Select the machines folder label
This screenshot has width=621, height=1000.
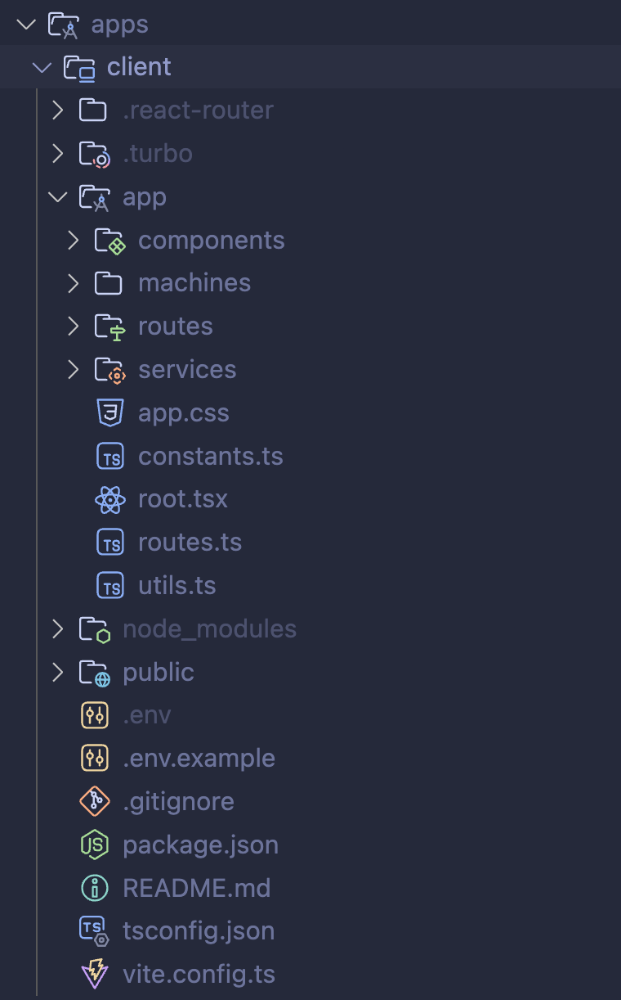pos(194,283)
